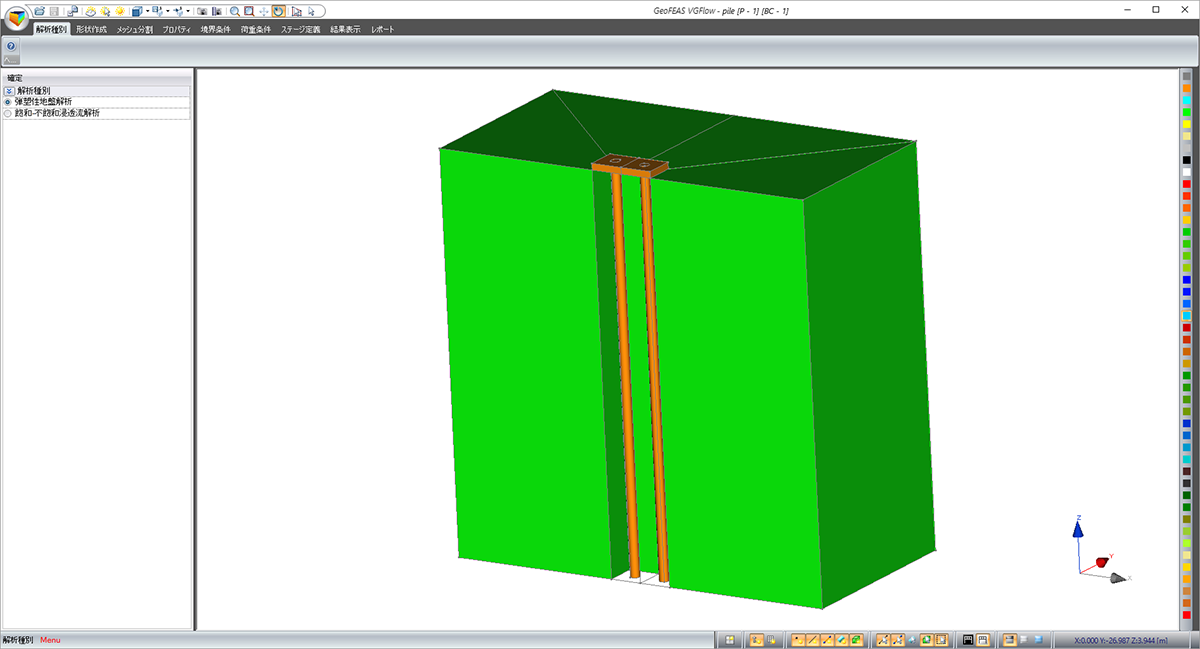The image size is (1200, 649).
Task: Select the pan move arrows tool
Action: (x=263, y=10)
